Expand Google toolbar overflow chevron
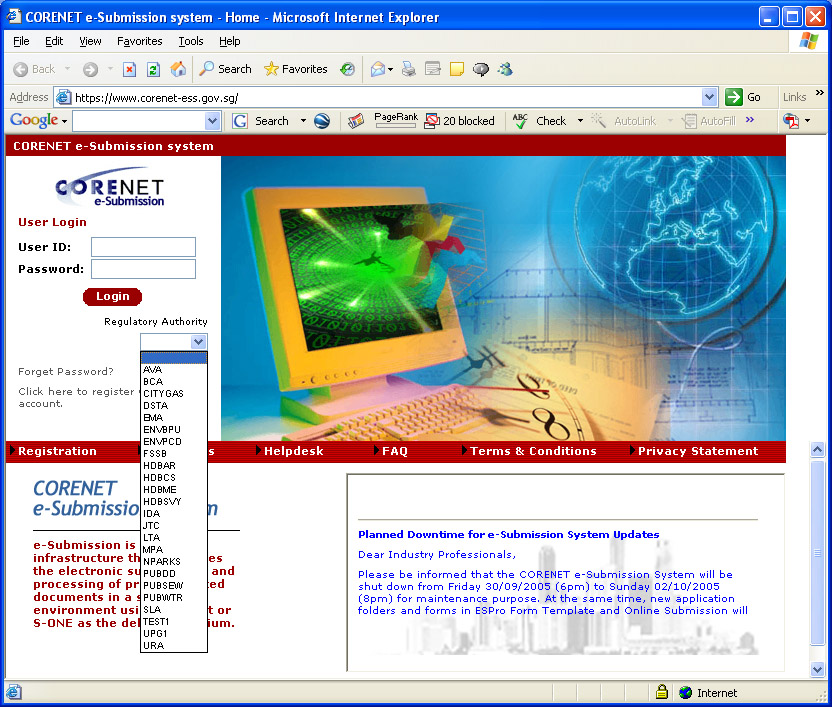Screen dimensions: 832x707 click(750, 120)
